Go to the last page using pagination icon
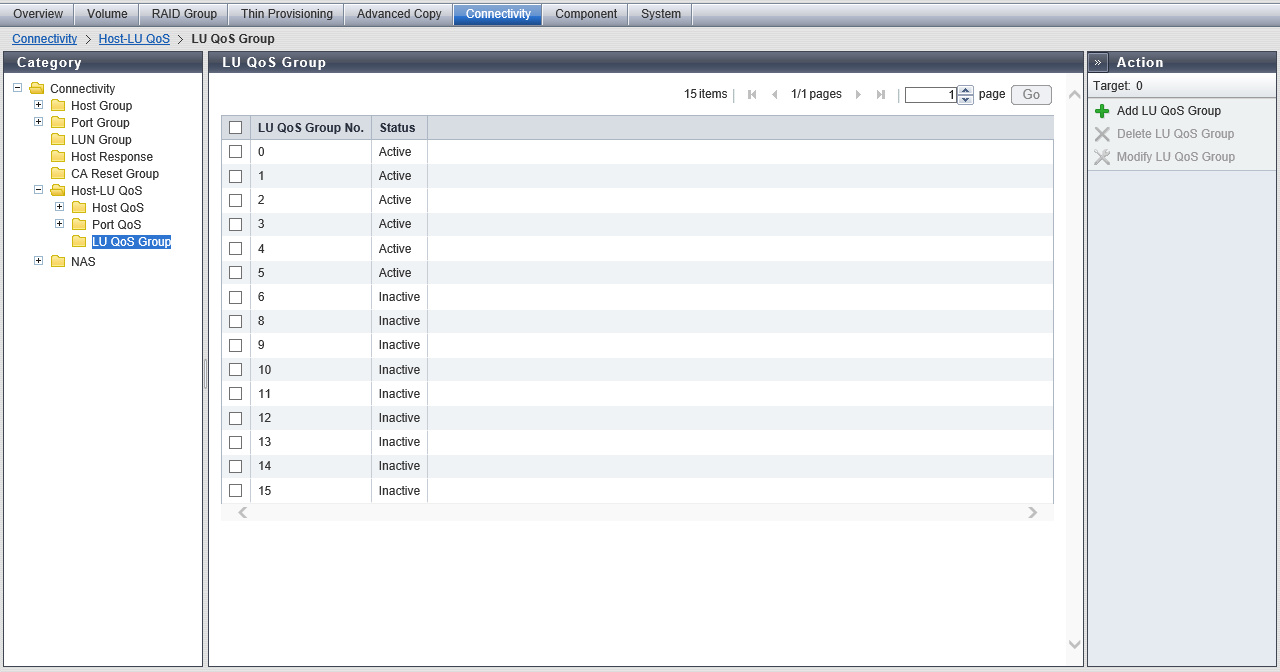Viewport: 1280px width, 672px height. click(881, 95)
